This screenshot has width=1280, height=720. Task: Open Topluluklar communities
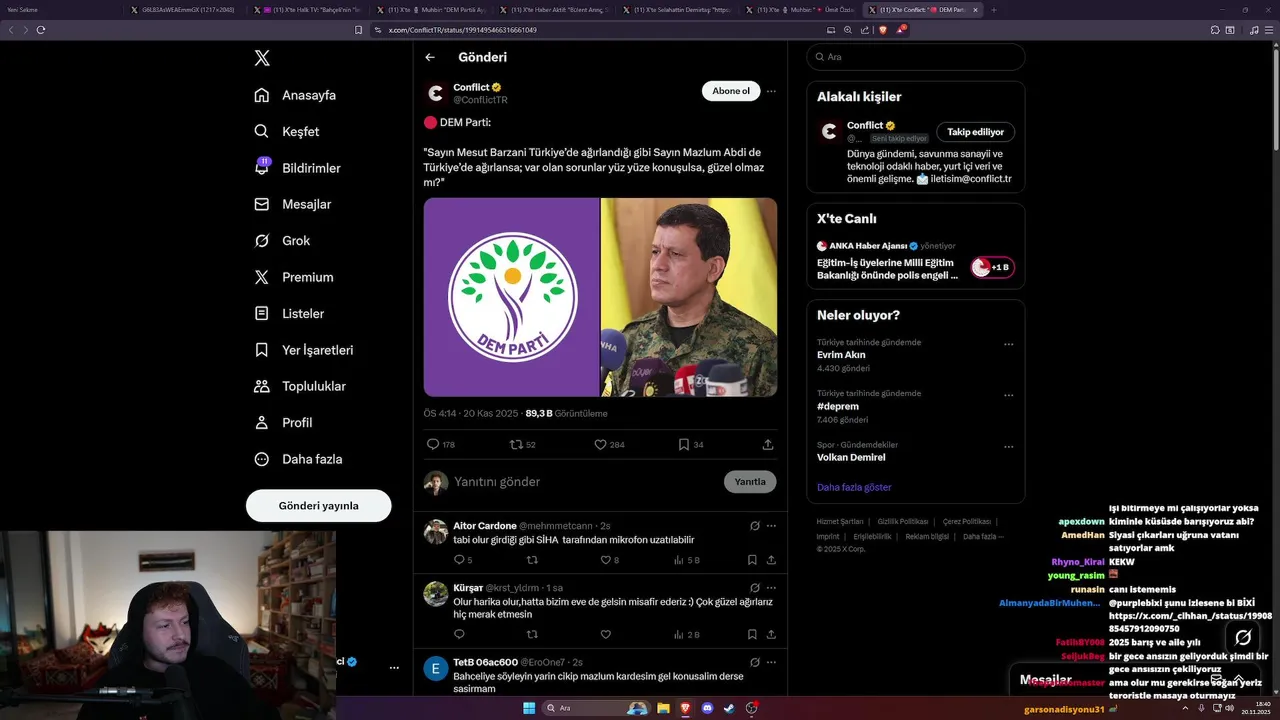pyautogui.click(x=300, y=386)
